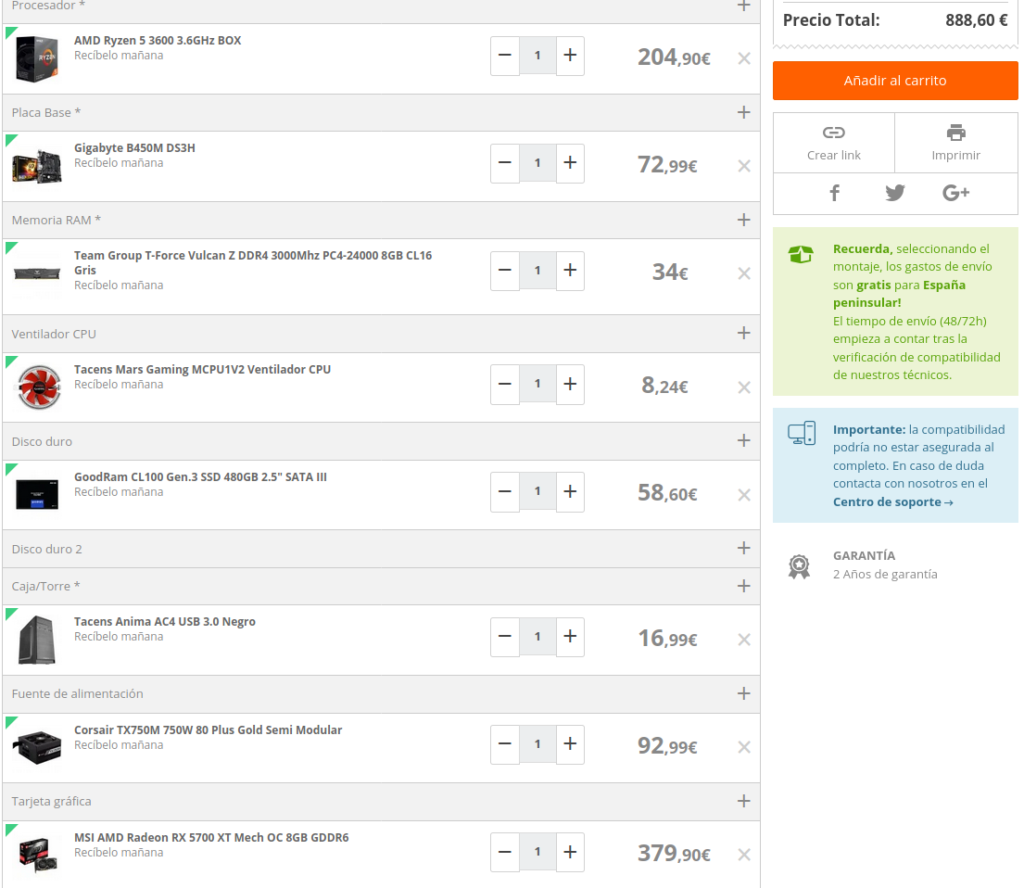The image size is (1024, 888).
Task: Open GoodRam CL100 Gen.3 SSD product link
Action: [200, 477]
